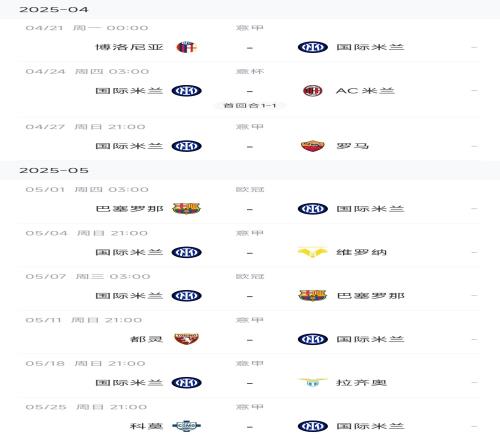The height and width of the screenshot is (440, 500).
Task: Select the 2025-04 month header
Action: 250,9
